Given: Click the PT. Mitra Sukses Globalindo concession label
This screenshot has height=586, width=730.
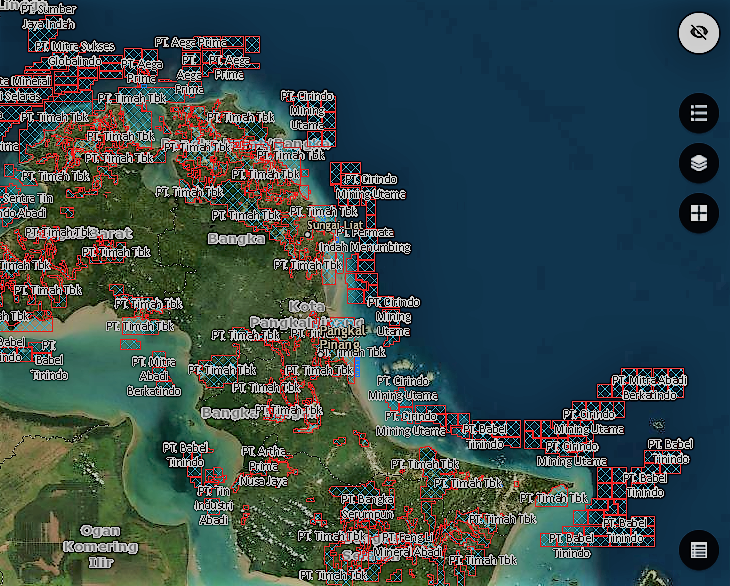Looking at the screenshot, I should tap(74, 53).
